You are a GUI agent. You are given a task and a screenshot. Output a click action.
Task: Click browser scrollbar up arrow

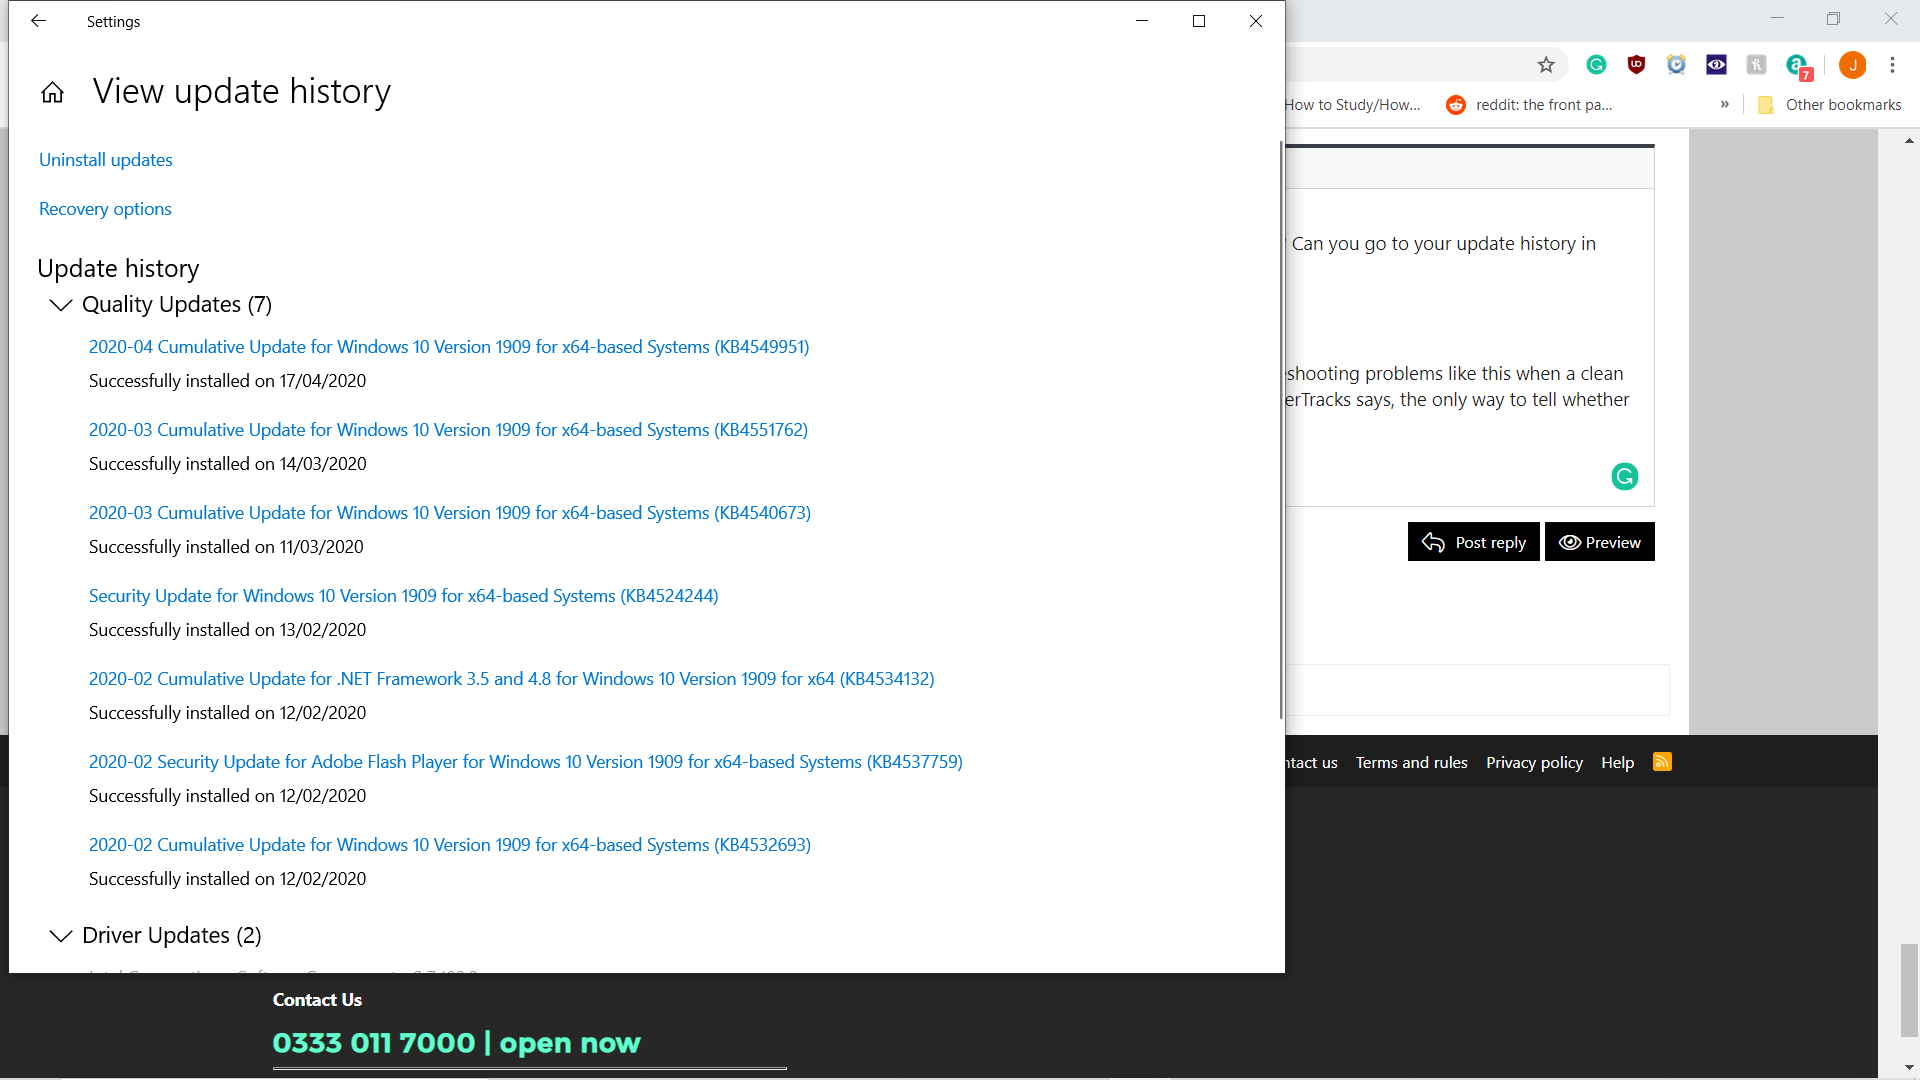tap(1909, 141)
